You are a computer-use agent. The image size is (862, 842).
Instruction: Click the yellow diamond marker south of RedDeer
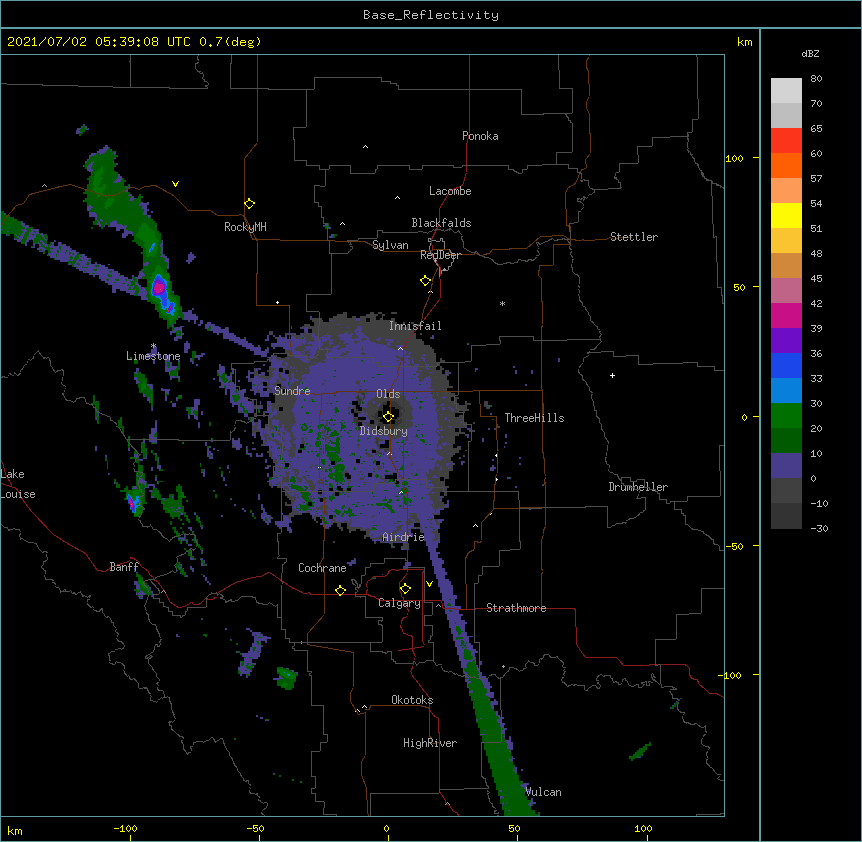(425, 281)
